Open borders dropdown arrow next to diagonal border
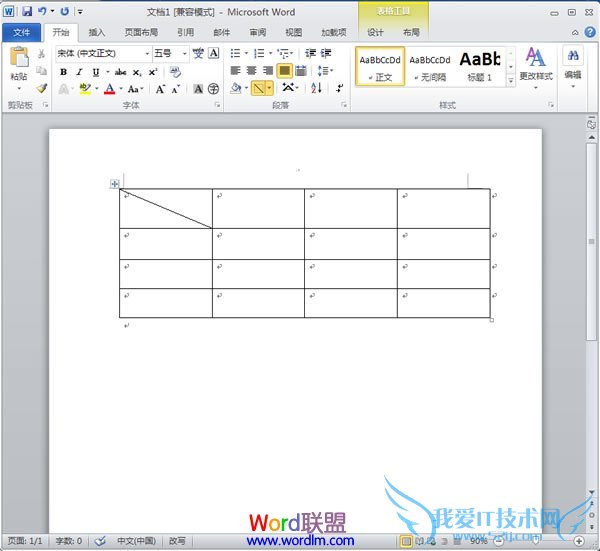 (x=270, y=88)
